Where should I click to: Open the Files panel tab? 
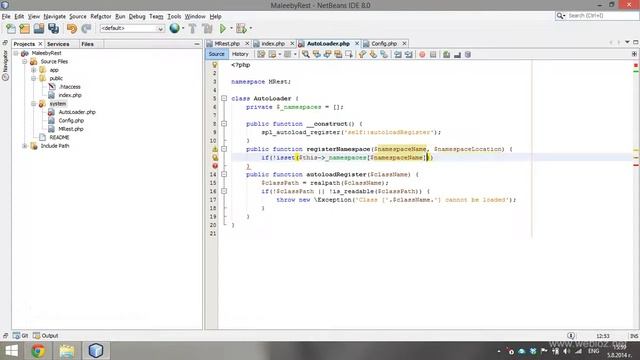coord(87,44)
